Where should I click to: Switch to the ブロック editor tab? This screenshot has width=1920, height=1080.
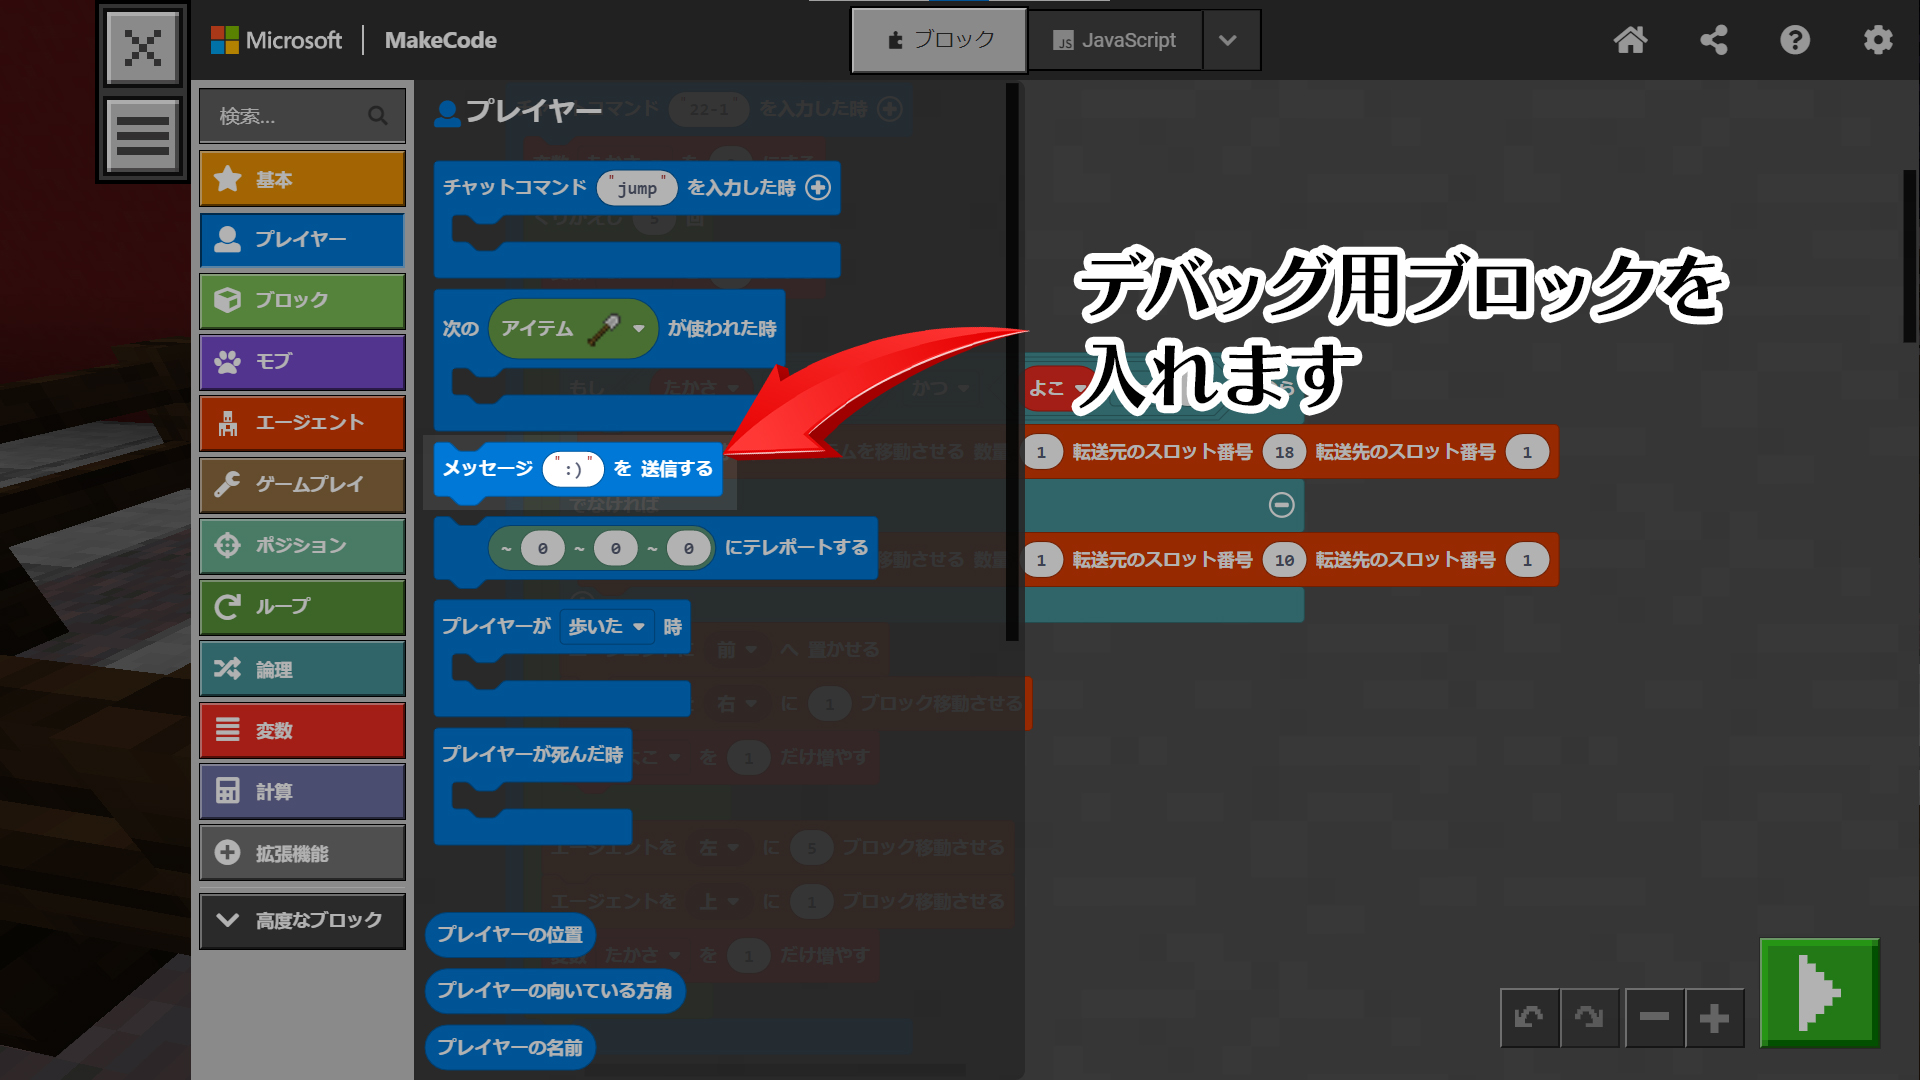[939, 40]
